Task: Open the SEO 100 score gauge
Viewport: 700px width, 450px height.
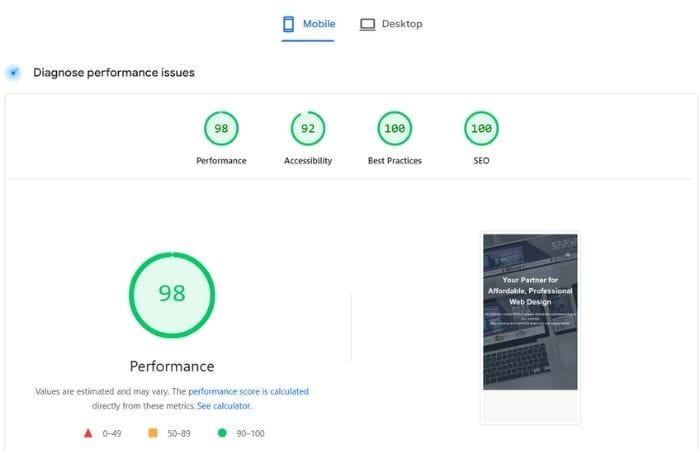Action: point(481,129)
